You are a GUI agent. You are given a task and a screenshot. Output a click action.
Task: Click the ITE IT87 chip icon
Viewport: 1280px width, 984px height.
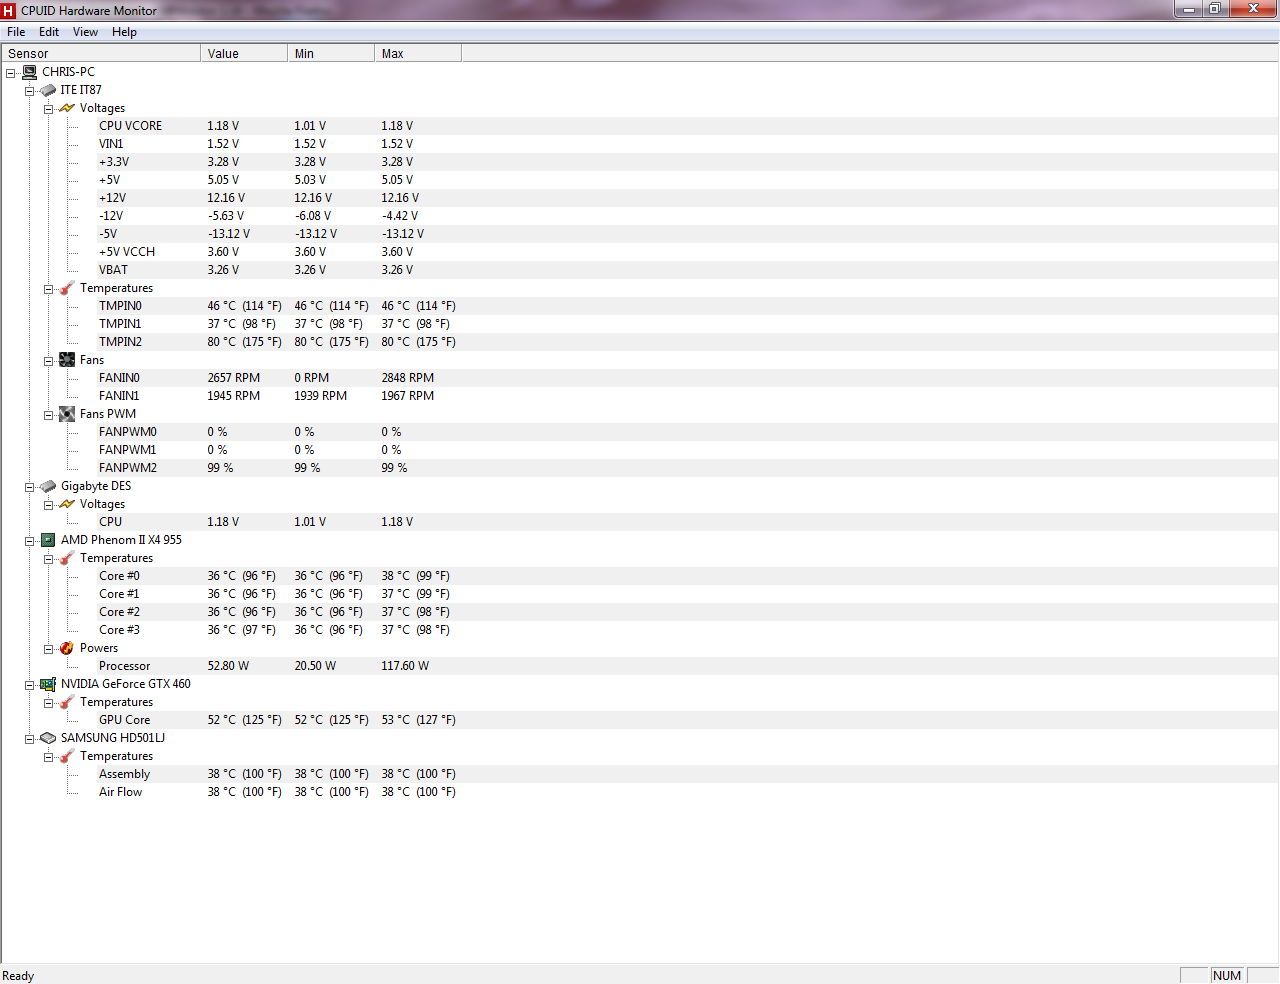(x=48, y=90)
